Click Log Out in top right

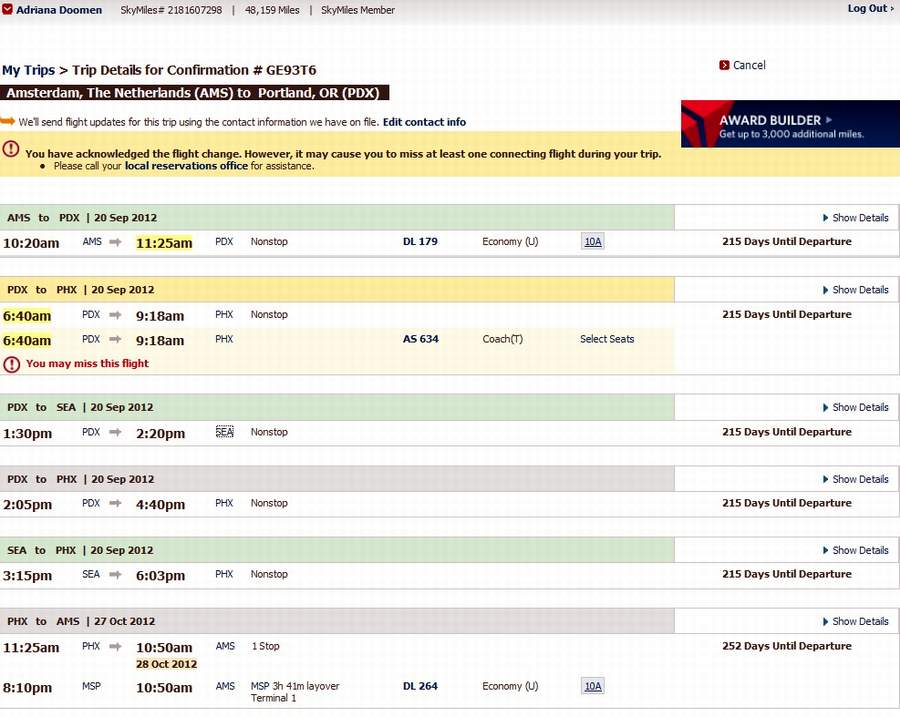tap(869, 9)
